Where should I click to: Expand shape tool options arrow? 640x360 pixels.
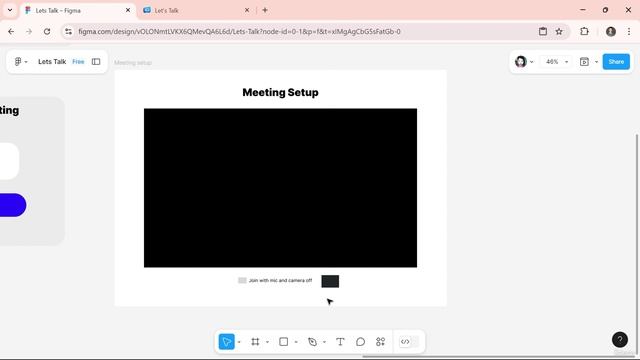coord(296,342)
